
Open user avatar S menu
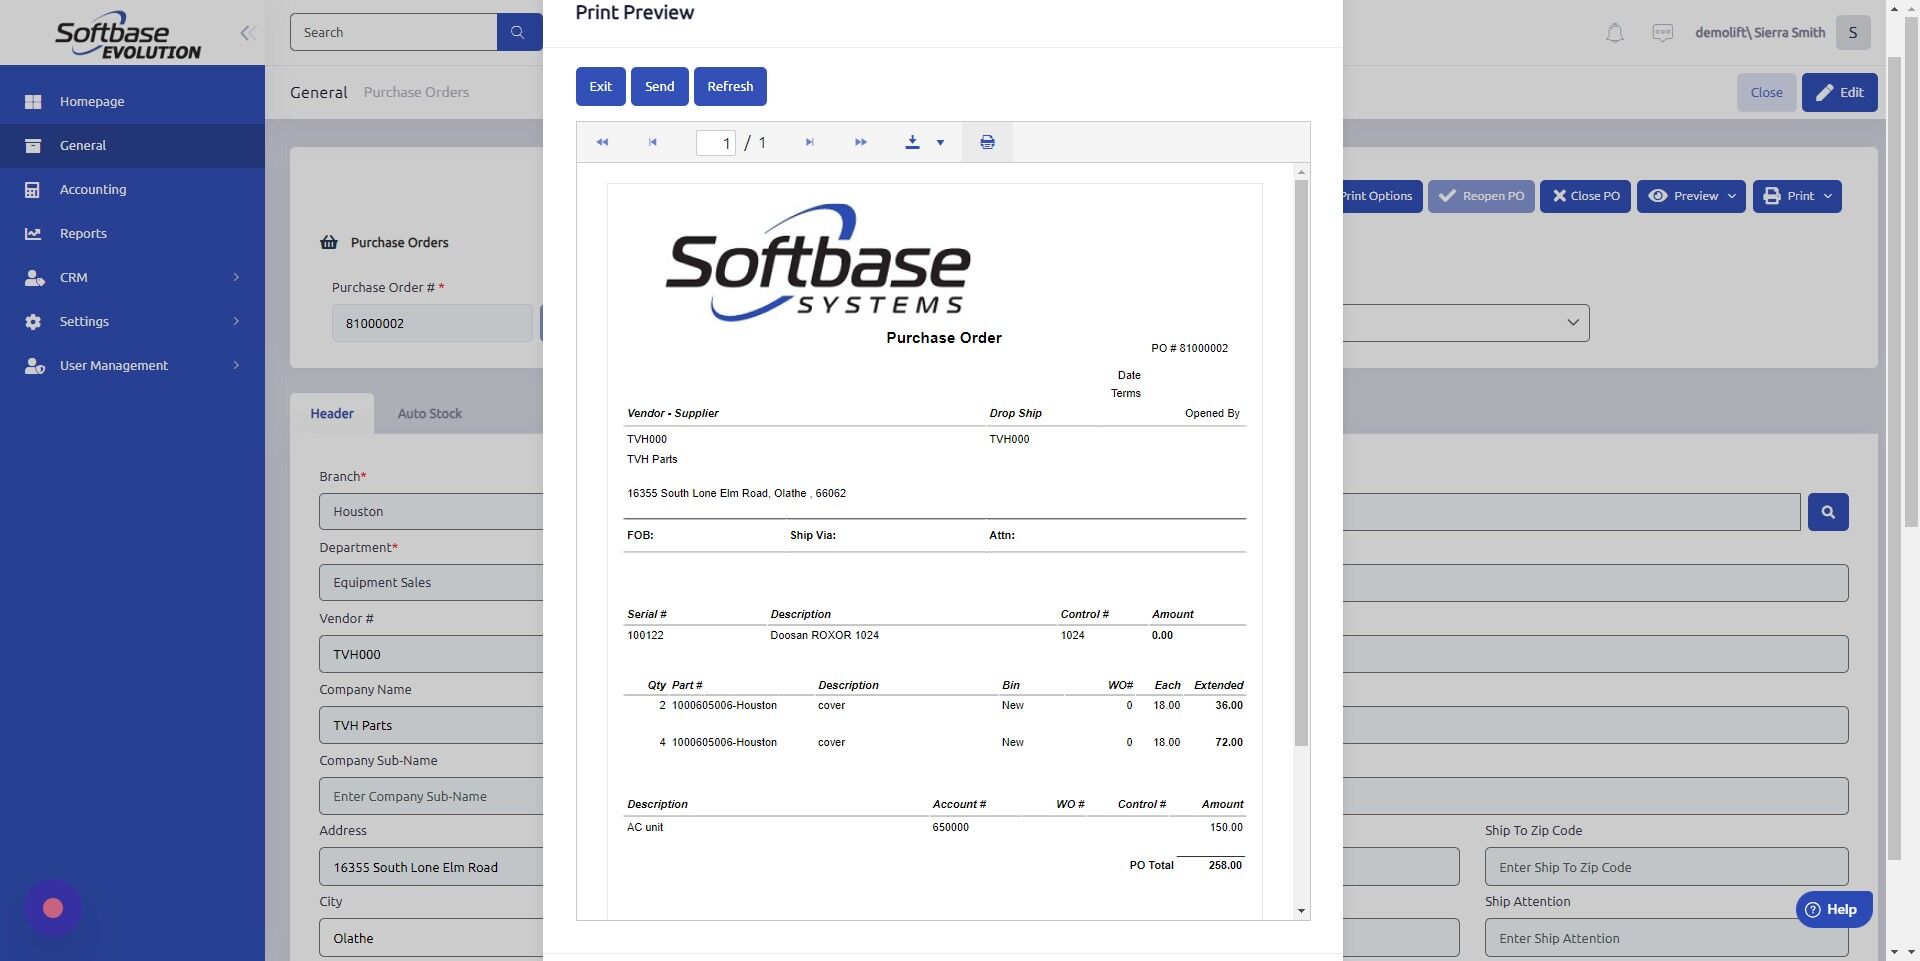click(x=1853, y=32)
